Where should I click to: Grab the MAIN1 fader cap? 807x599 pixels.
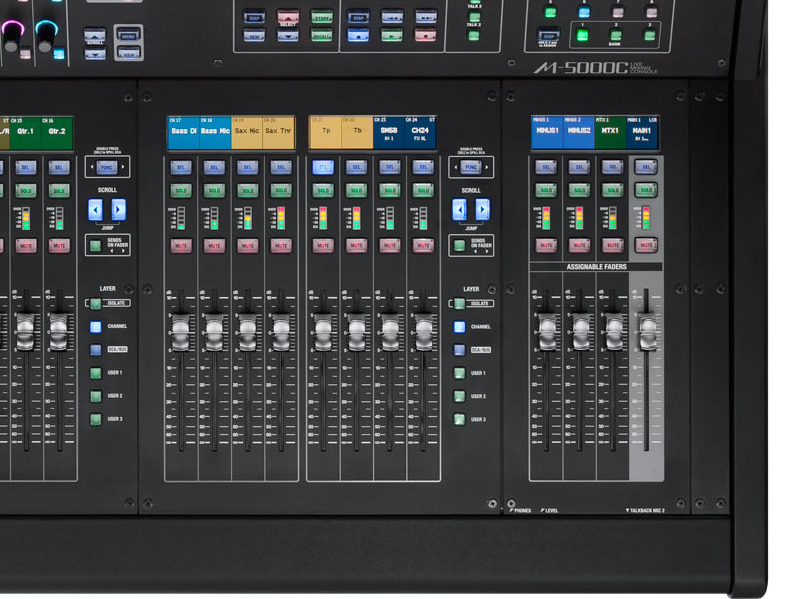click(647, 332)
